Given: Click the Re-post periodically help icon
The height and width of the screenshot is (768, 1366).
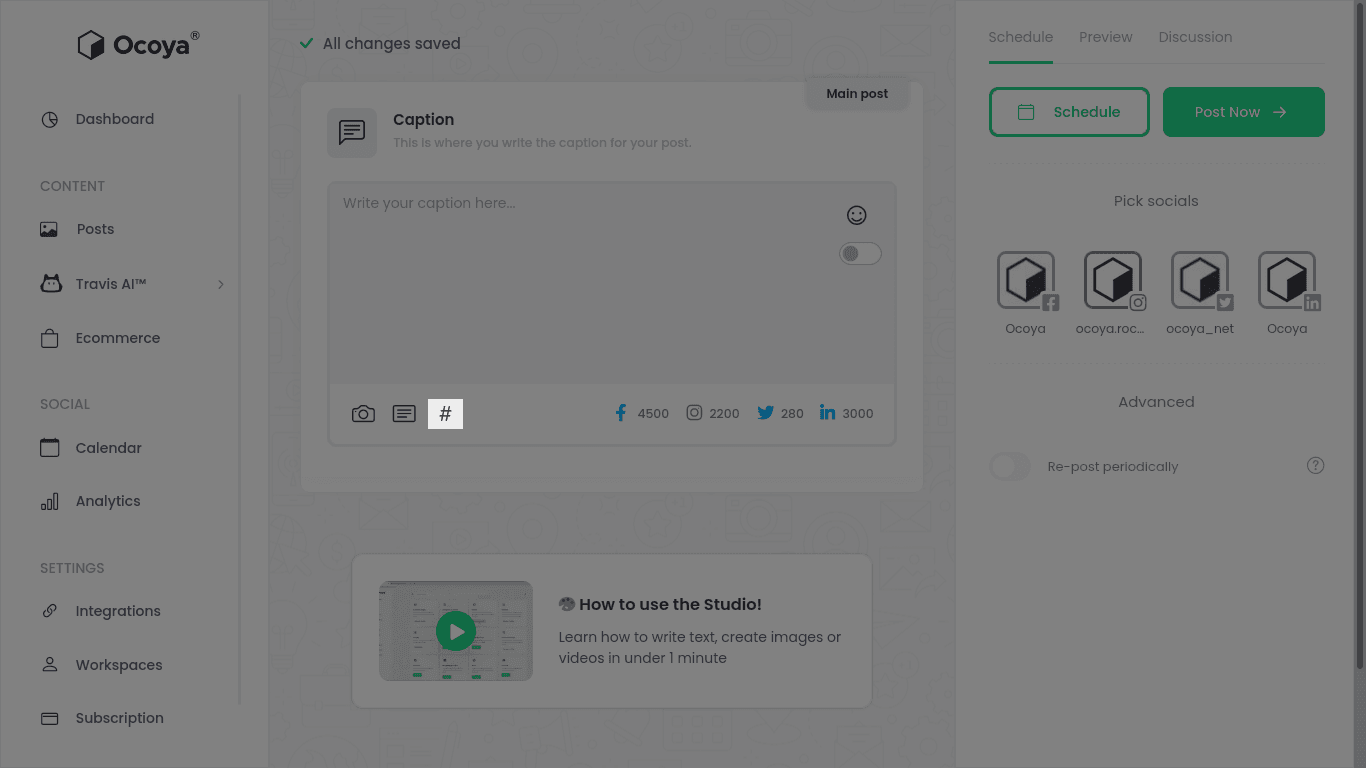Looking at the screenshot, I should coord(1316,466).
